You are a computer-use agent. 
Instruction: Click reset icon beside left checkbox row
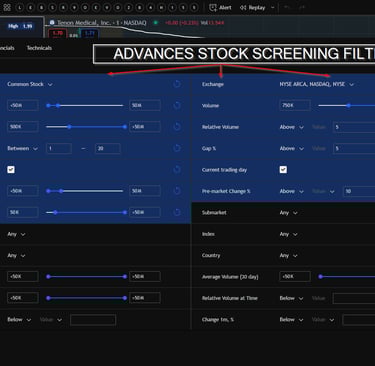177,170
